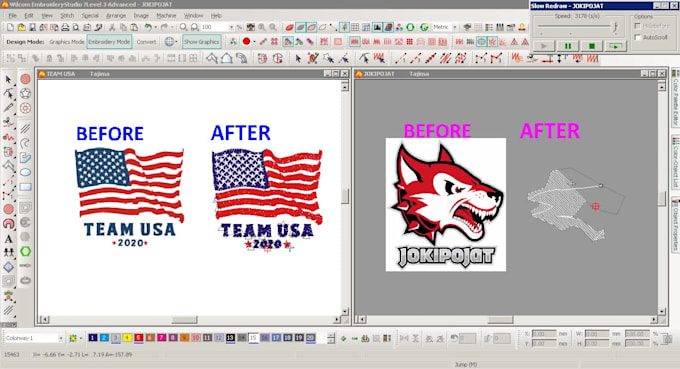This screenshot has height=369, width=680.
Task: Open the Arrange menu
Action: pos(116,16)
